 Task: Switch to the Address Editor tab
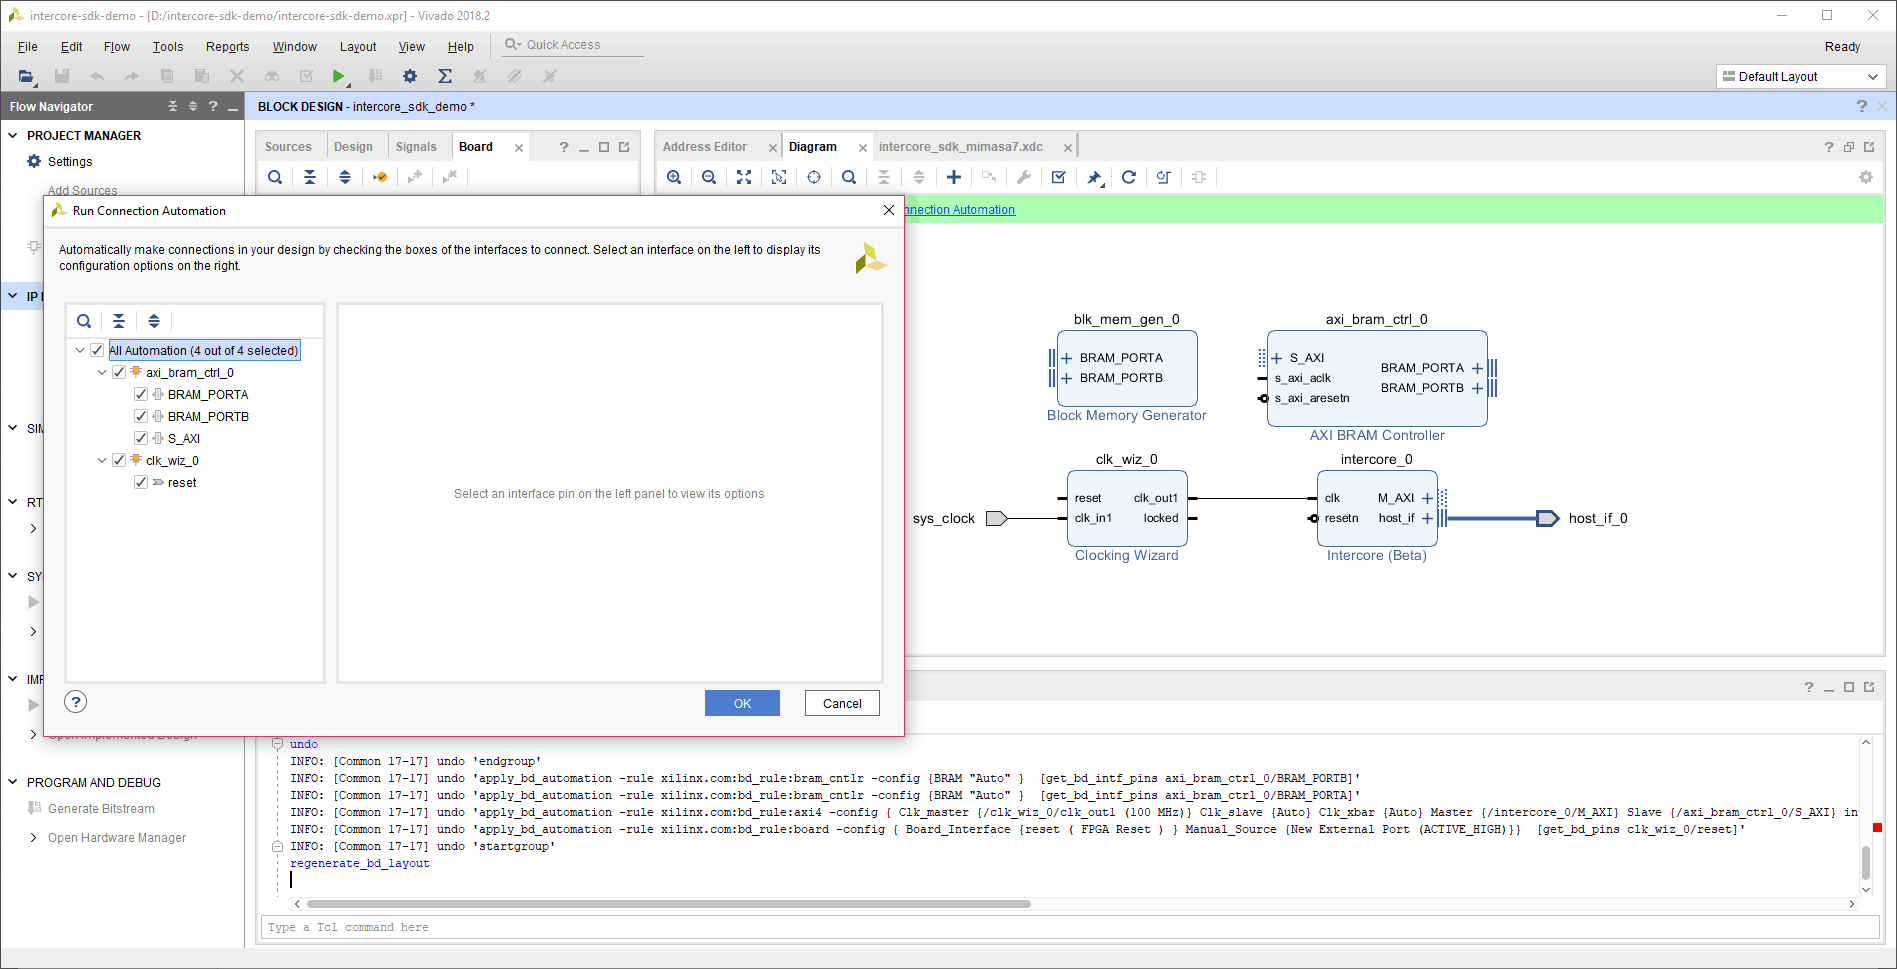point(705,147)
